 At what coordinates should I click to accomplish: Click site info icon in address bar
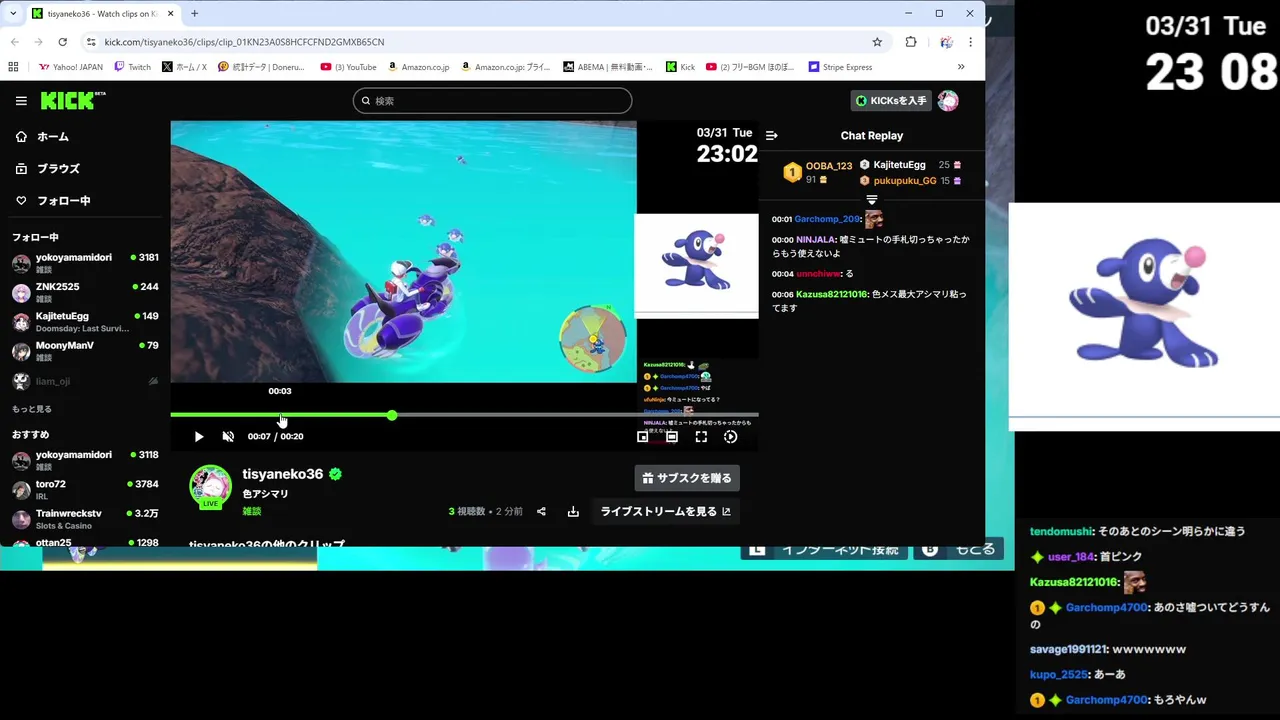tap(91, 42)
